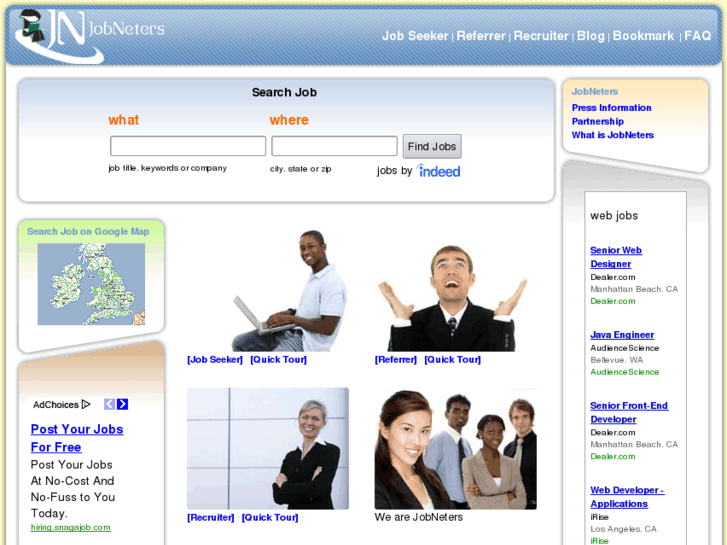This screenshot has height=545, width=727.
Task: Open Java Engineer job listing
Action: click(622, 335)
